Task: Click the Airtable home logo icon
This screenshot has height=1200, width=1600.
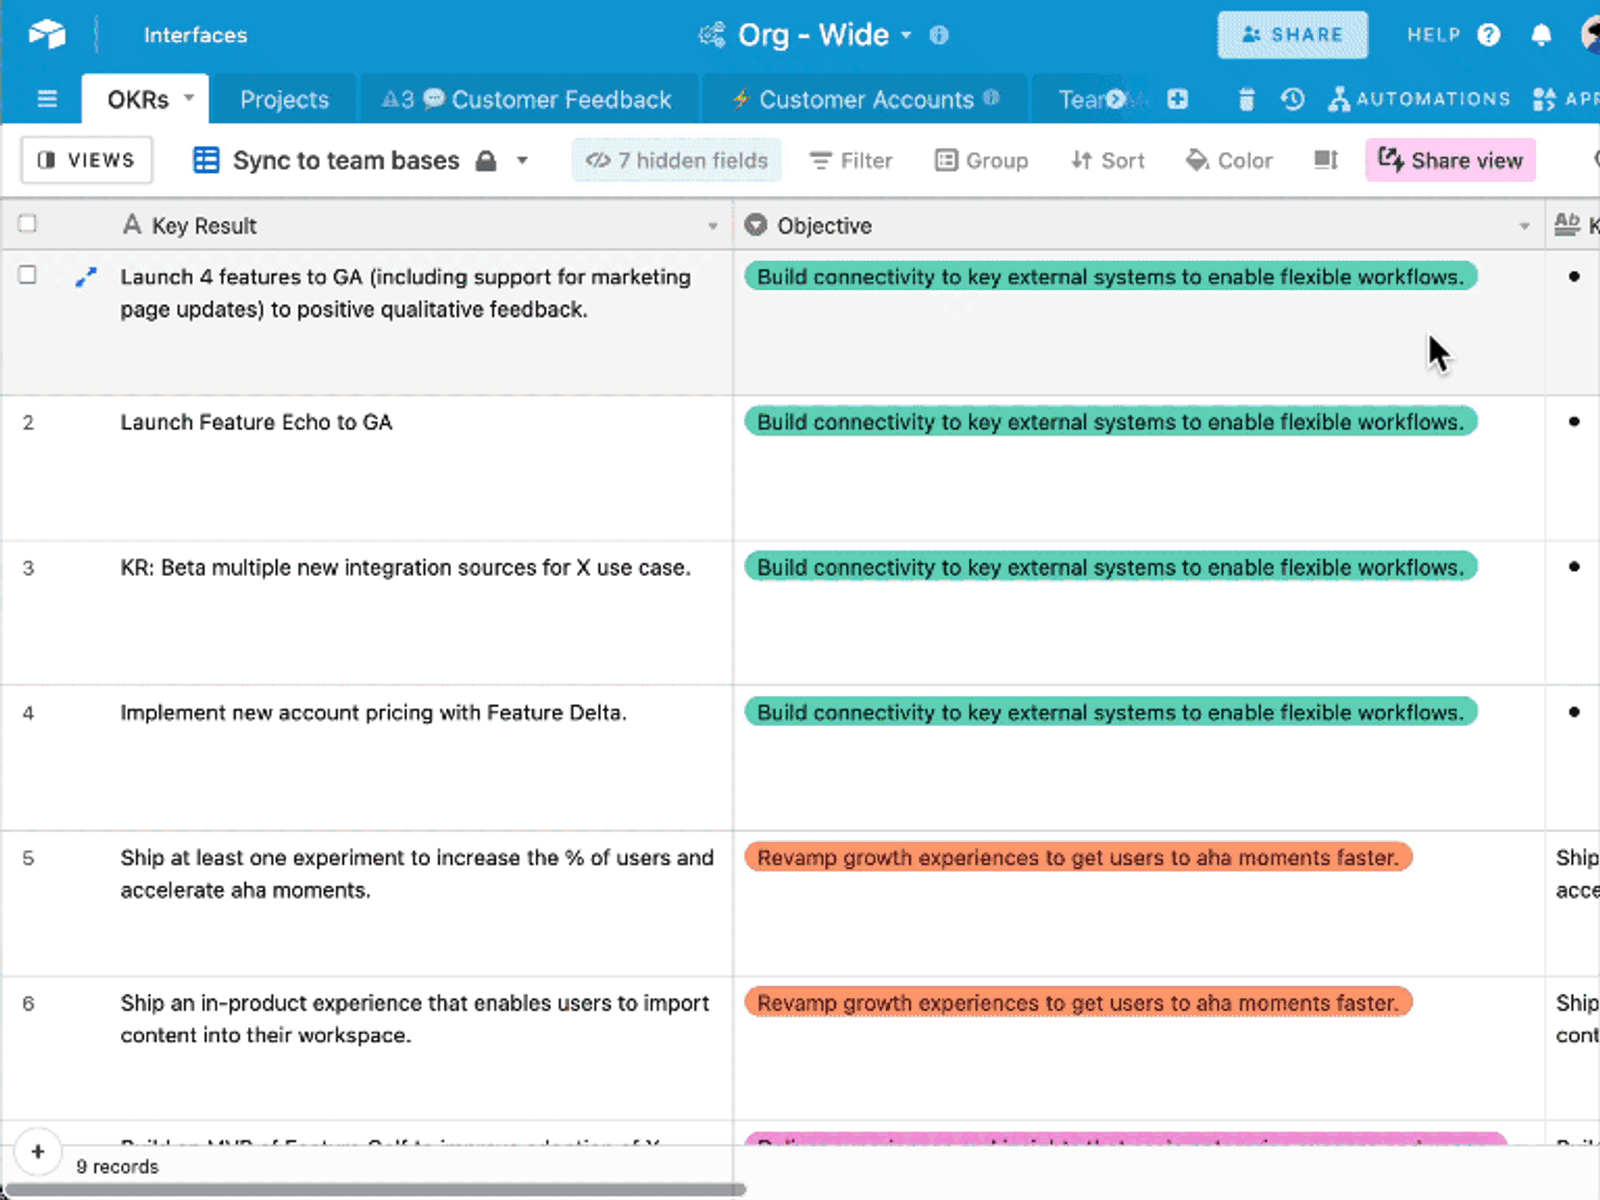Action: 46,35
